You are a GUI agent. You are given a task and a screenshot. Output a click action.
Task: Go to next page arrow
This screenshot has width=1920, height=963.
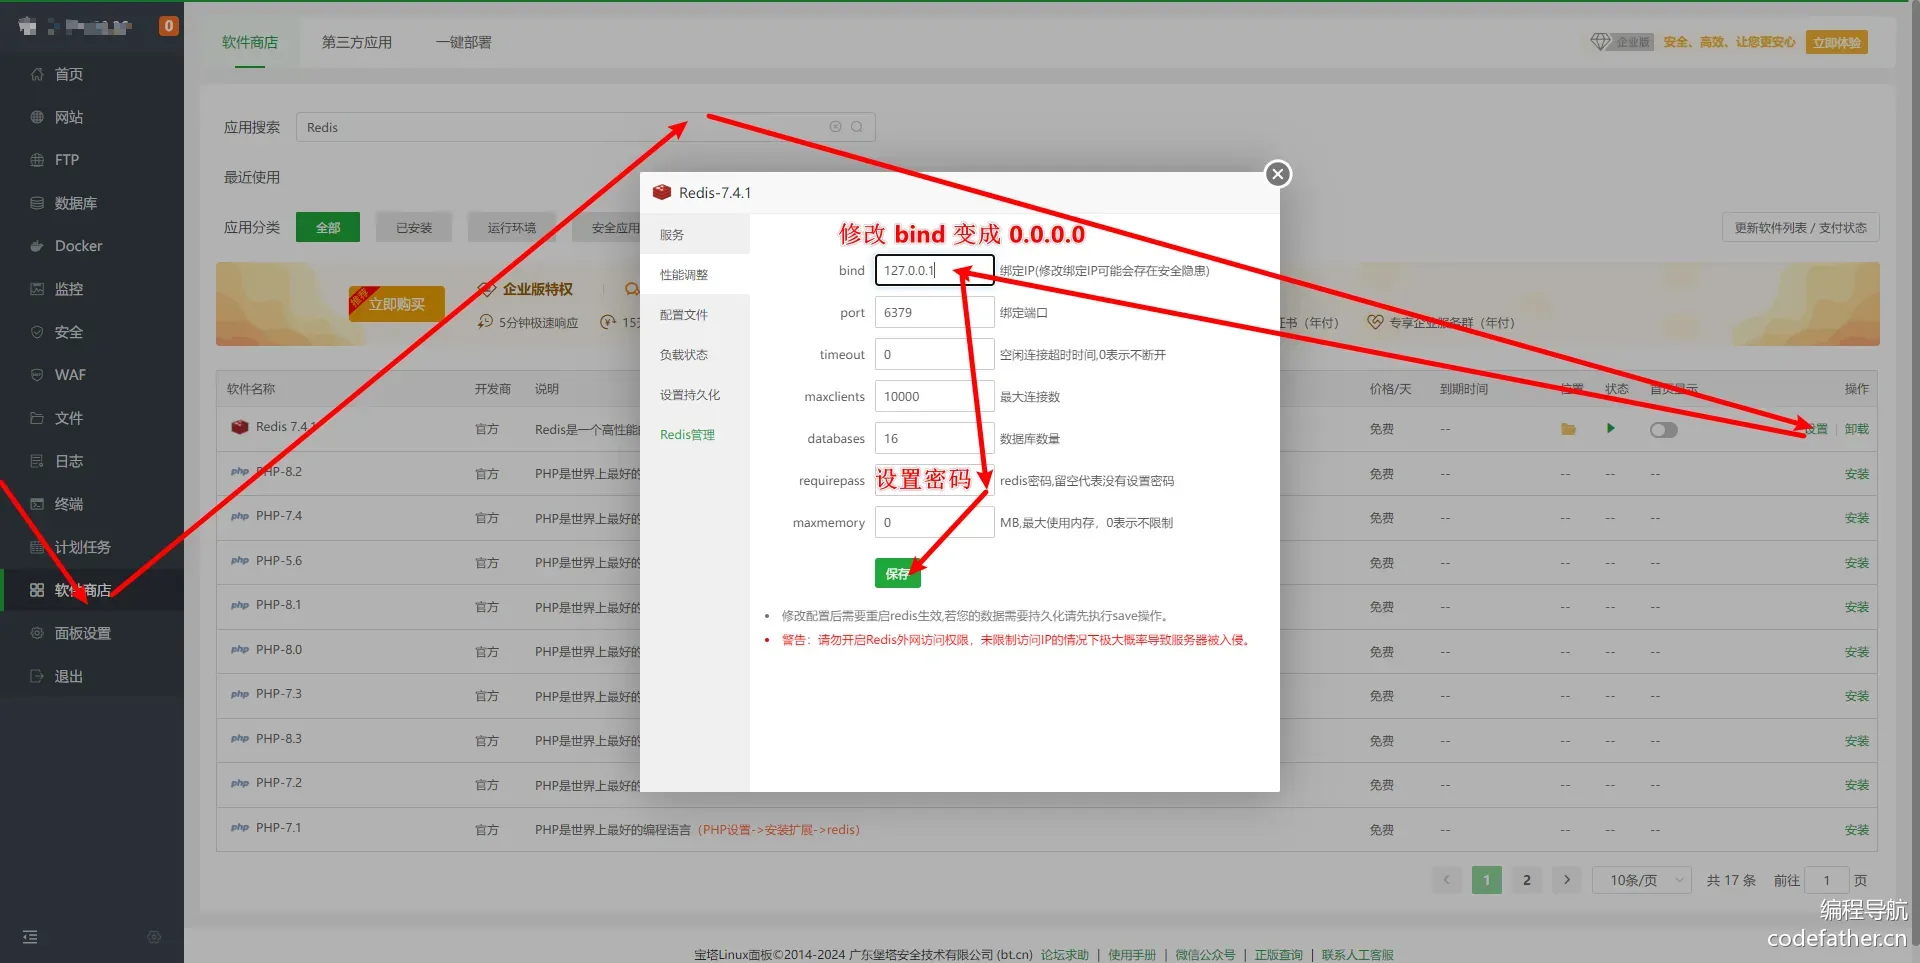pyautogui.click(x=1567, y=880)
